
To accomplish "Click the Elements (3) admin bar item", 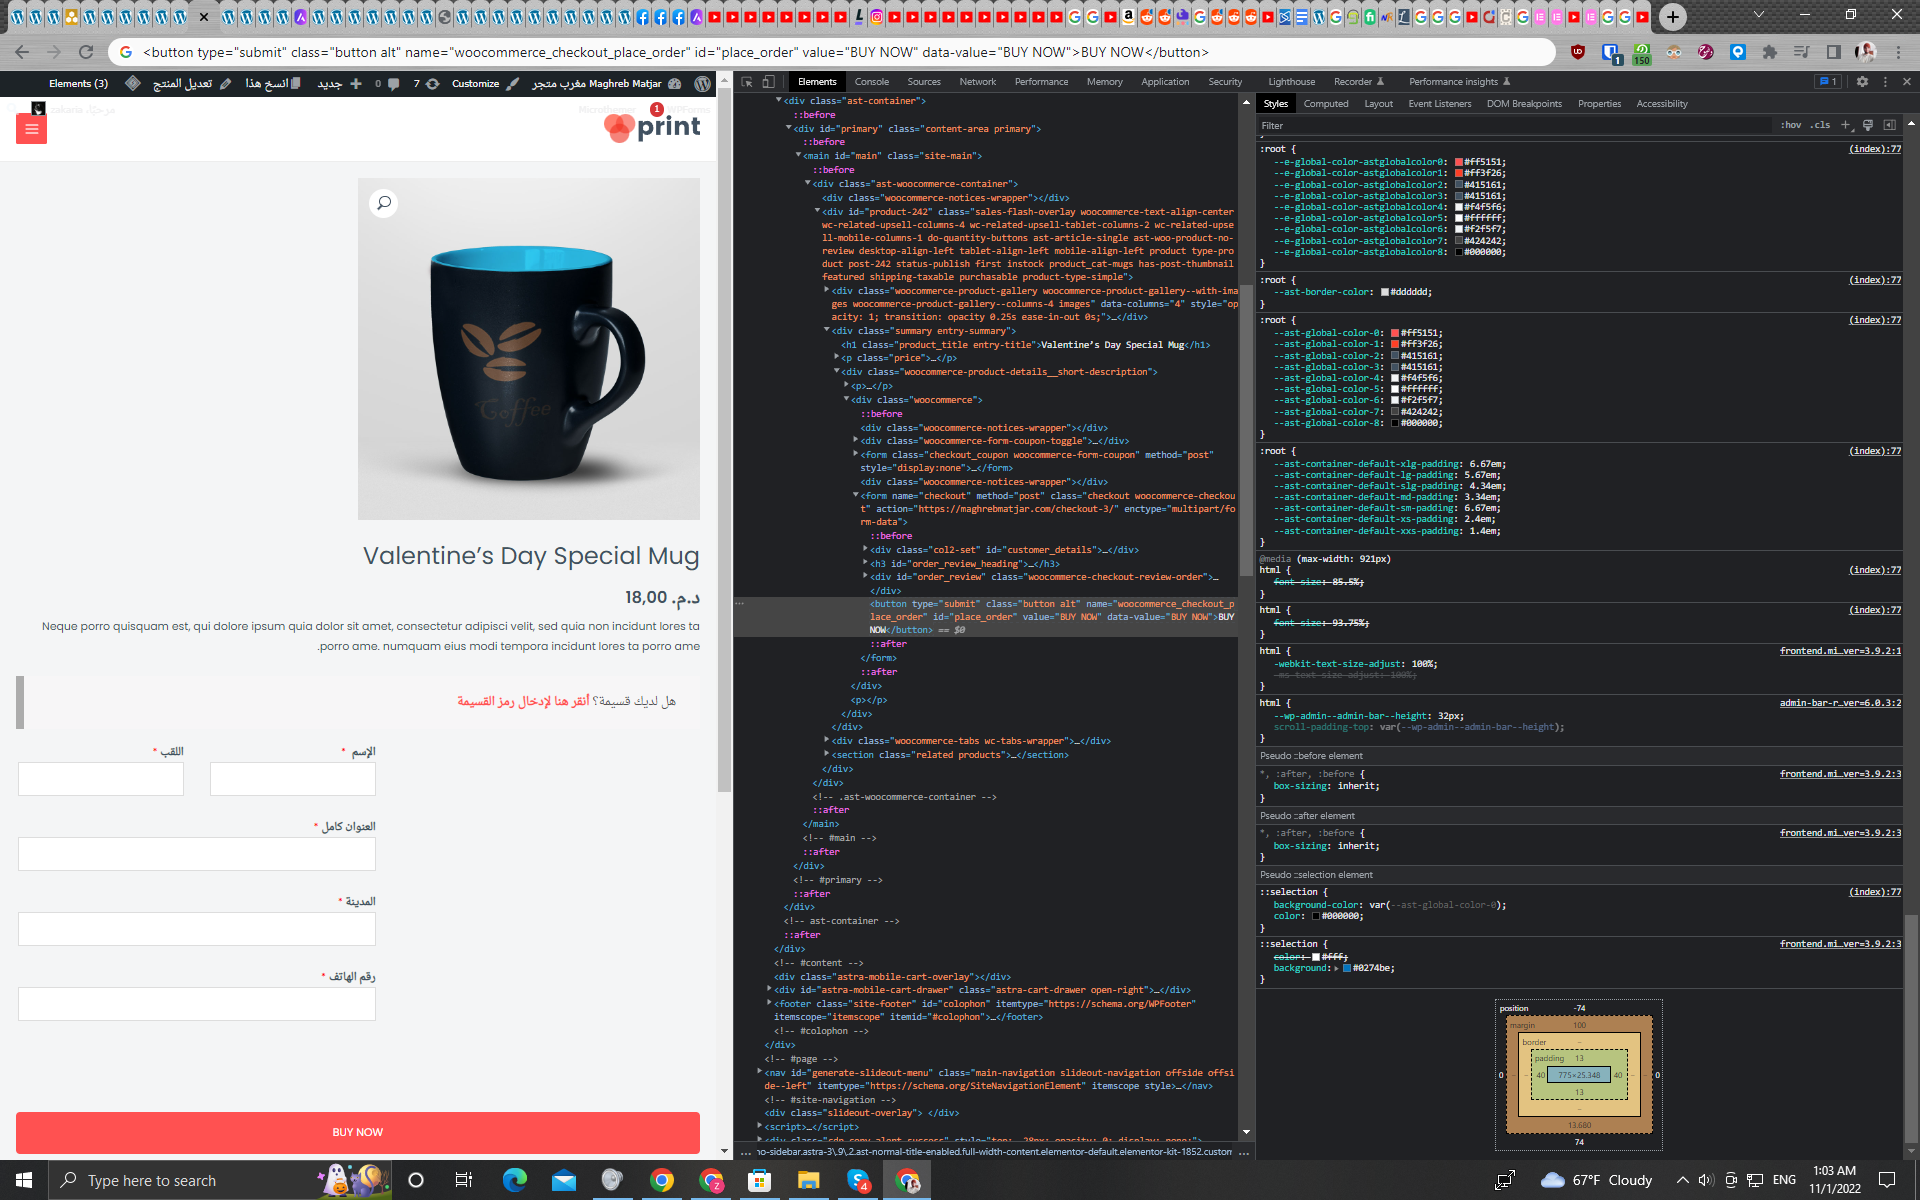I will [x=78, y=84].
